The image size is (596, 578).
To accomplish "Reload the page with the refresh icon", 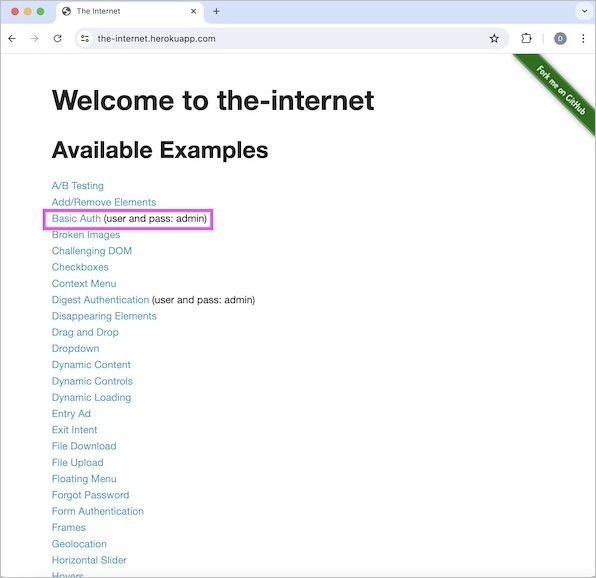I will pos(57,38).
